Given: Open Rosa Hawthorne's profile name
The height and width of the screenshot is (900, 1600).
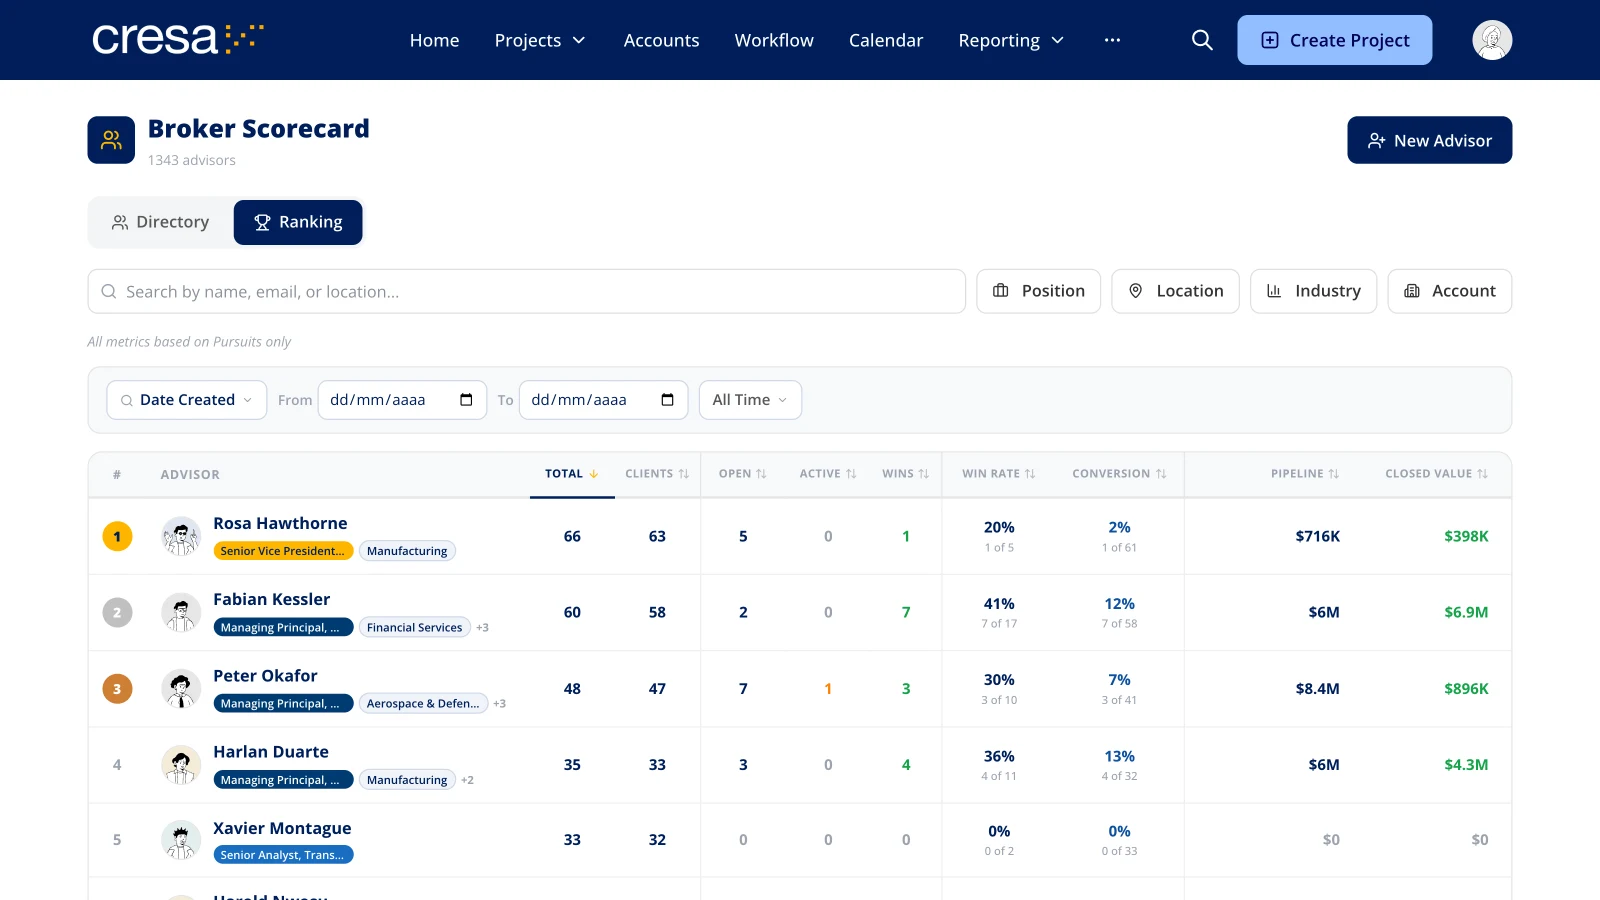Looking at the screenshot, I should click(280, 523).
